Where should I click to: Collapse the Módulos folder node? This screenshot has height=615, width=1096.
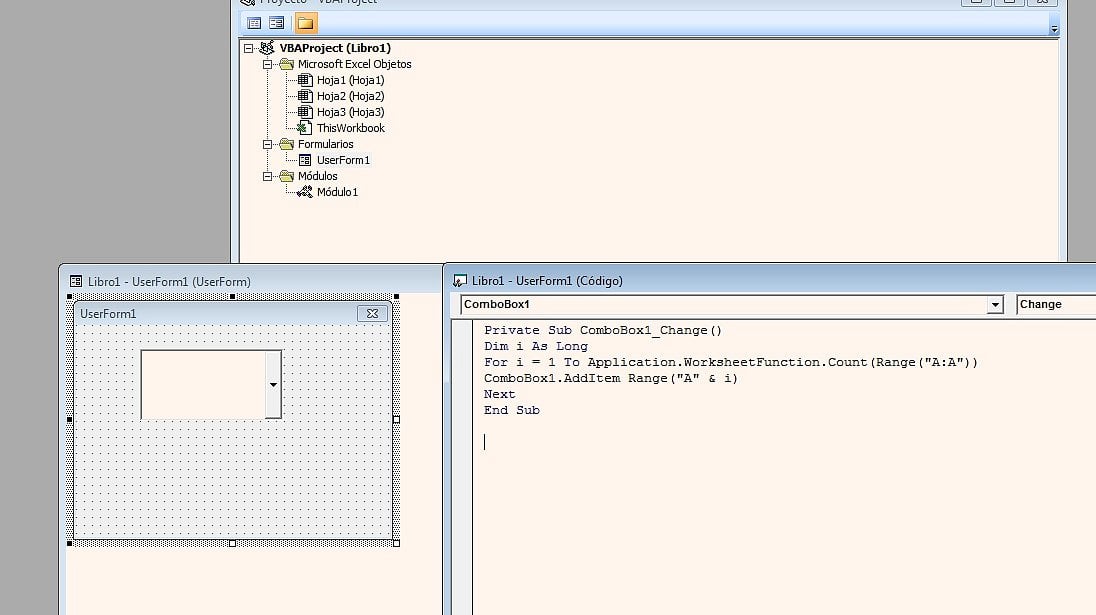(268, 176)
